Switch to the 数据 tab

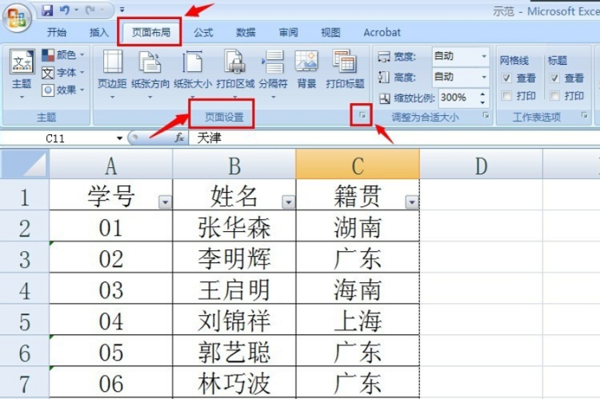tap(245, 33)
